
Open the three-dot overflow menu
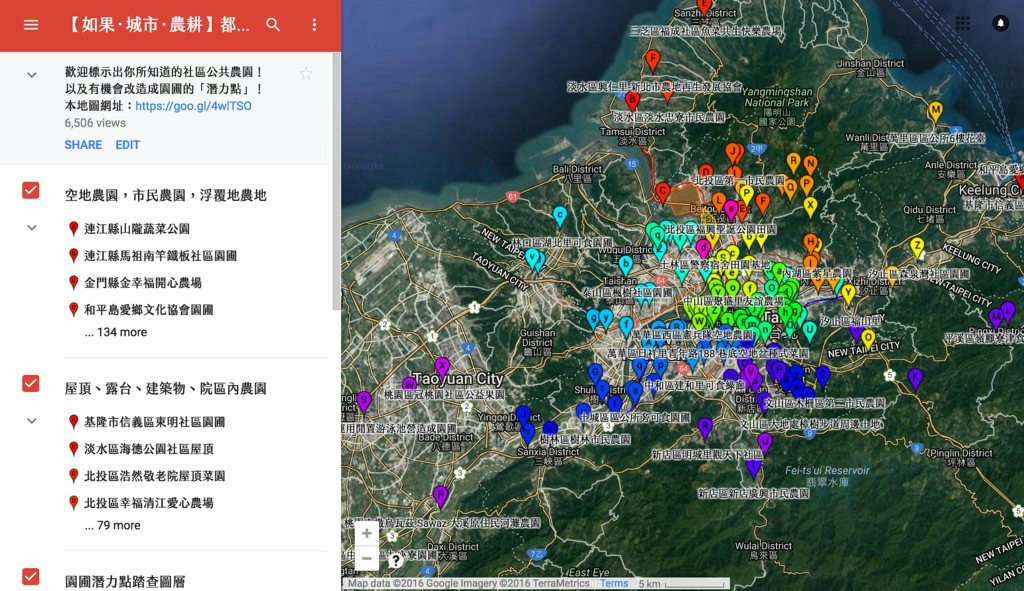[314, 25]
